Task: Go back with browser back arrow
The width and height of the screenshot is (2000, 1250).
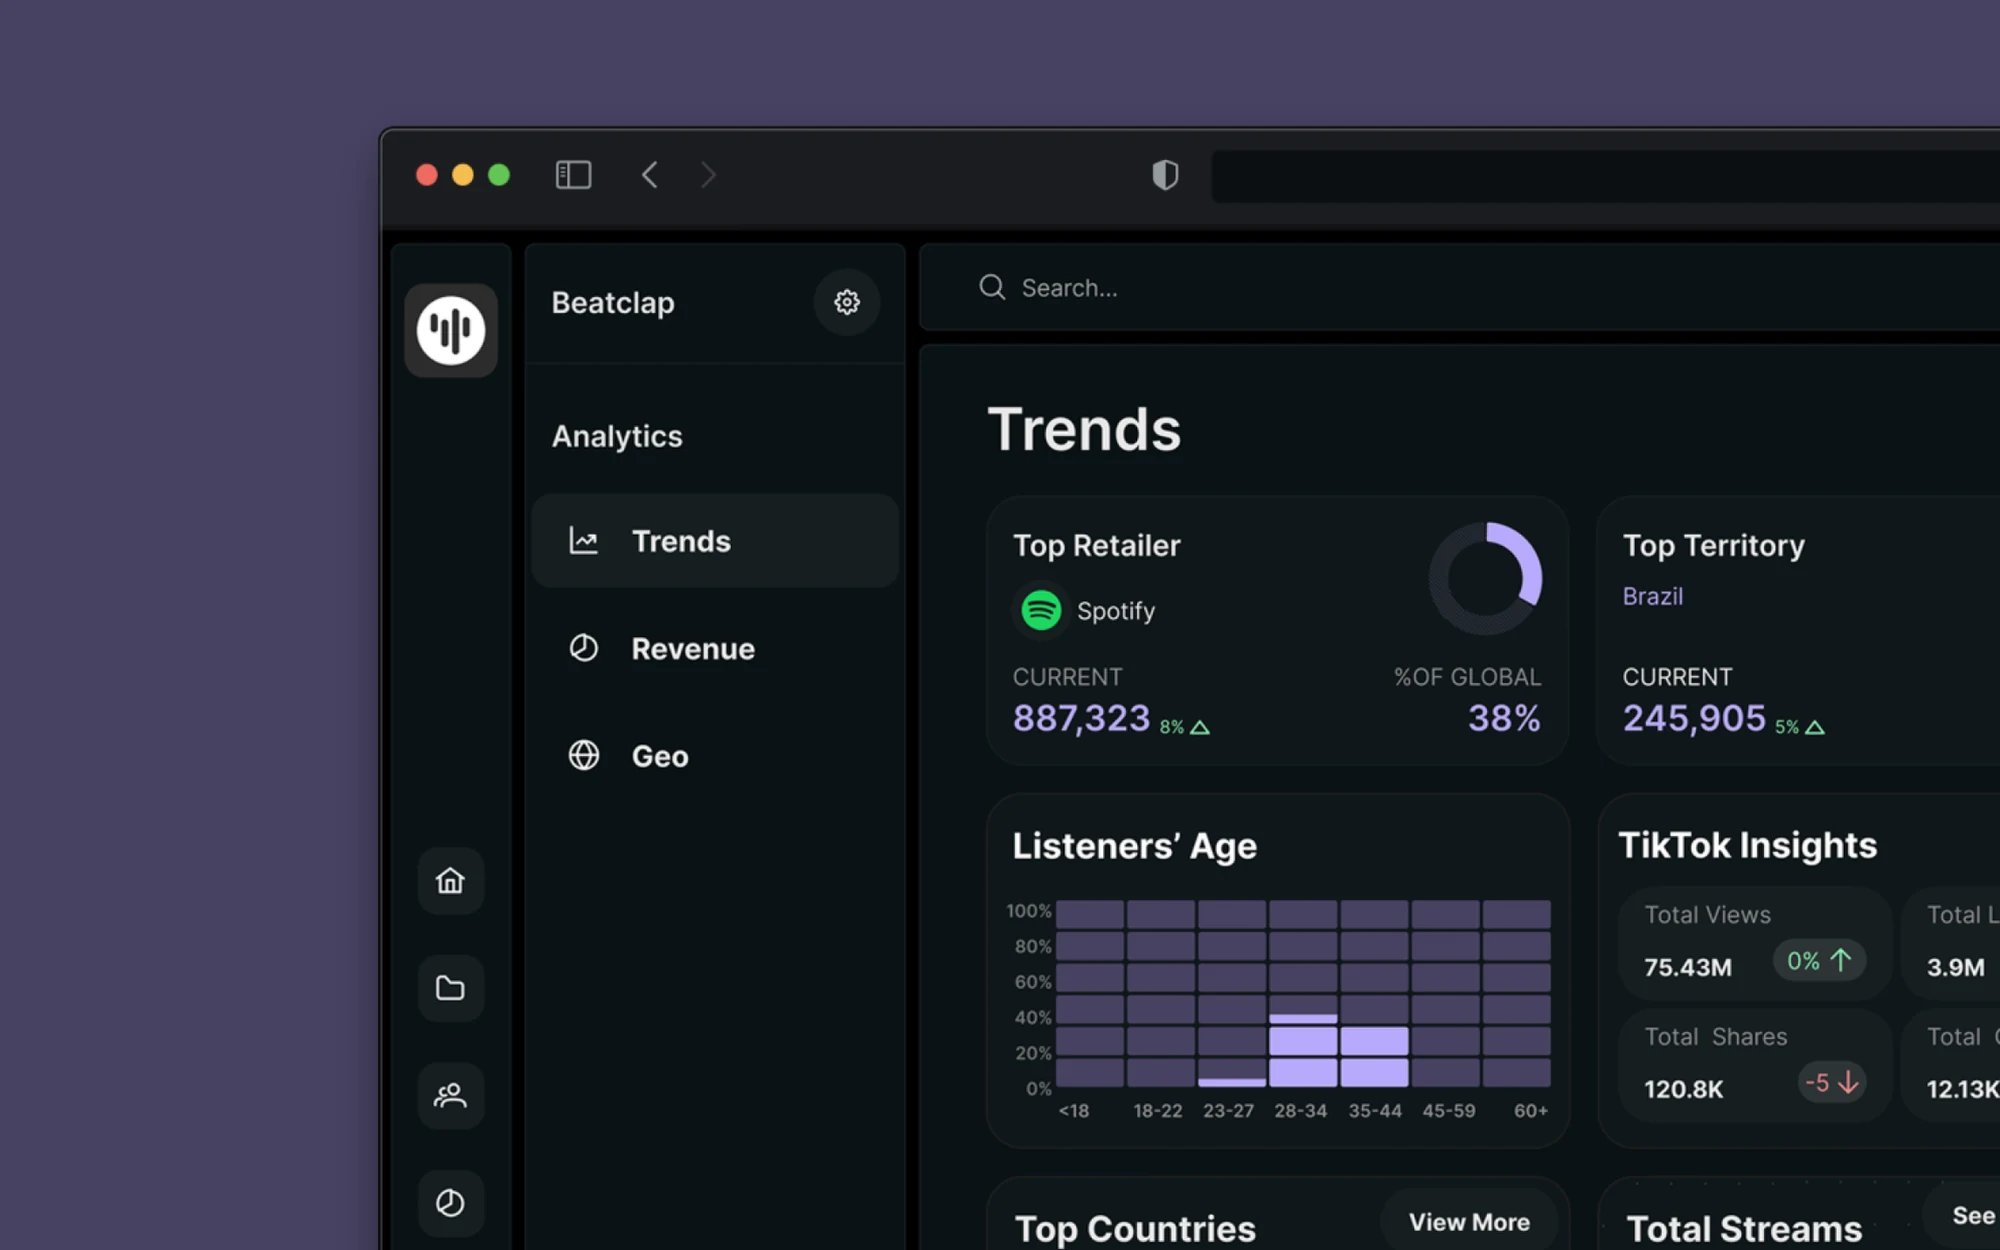Action: (x=650, y=175)
